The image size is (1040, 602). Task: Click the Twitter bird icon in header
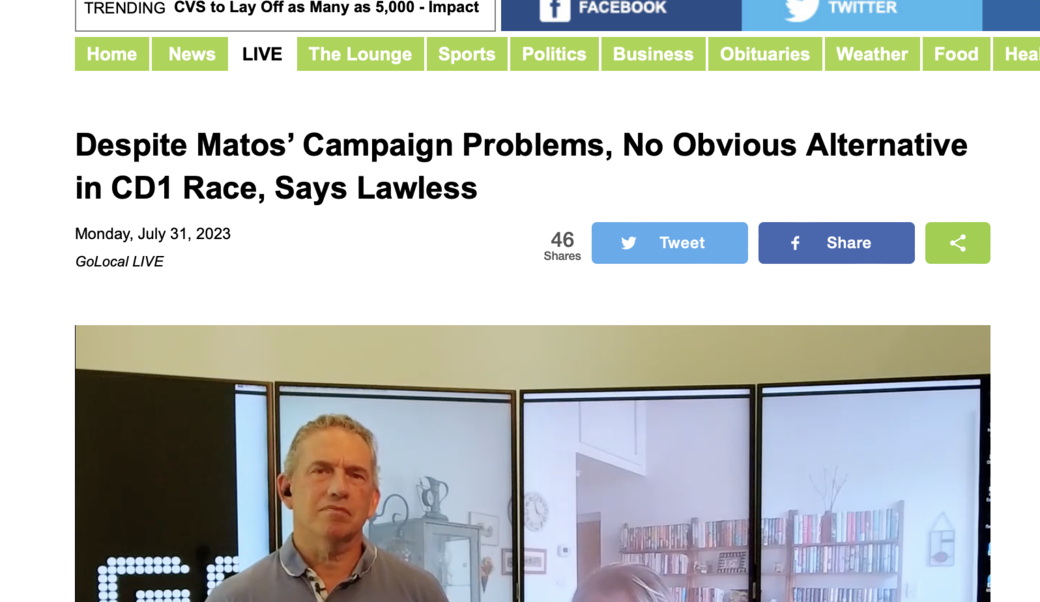pyautogui.click(x=801, y=9)
